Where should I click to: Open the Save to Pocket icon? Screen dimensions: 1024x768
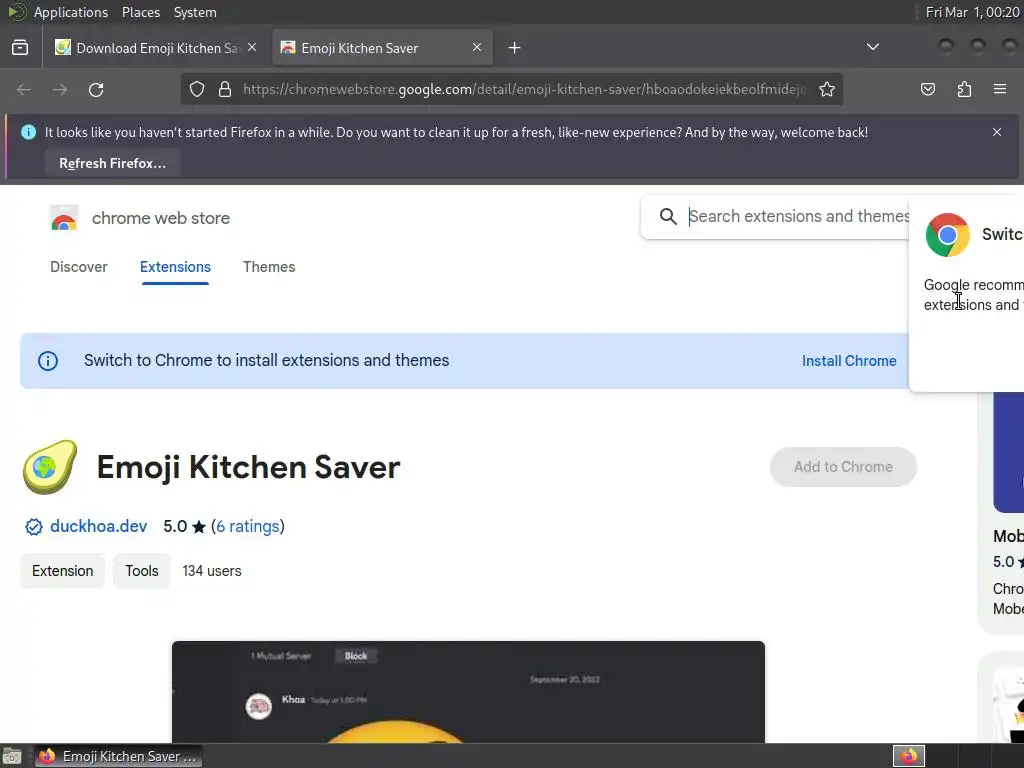[928, 89]
